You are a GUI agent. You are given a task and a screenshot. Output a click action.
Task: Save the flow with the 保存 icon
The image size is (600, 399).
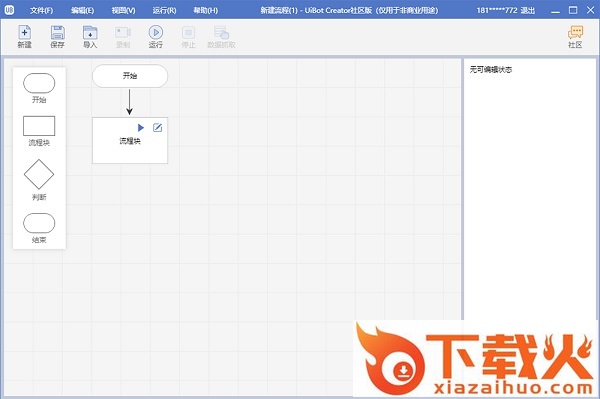click(x=57, y=33)
